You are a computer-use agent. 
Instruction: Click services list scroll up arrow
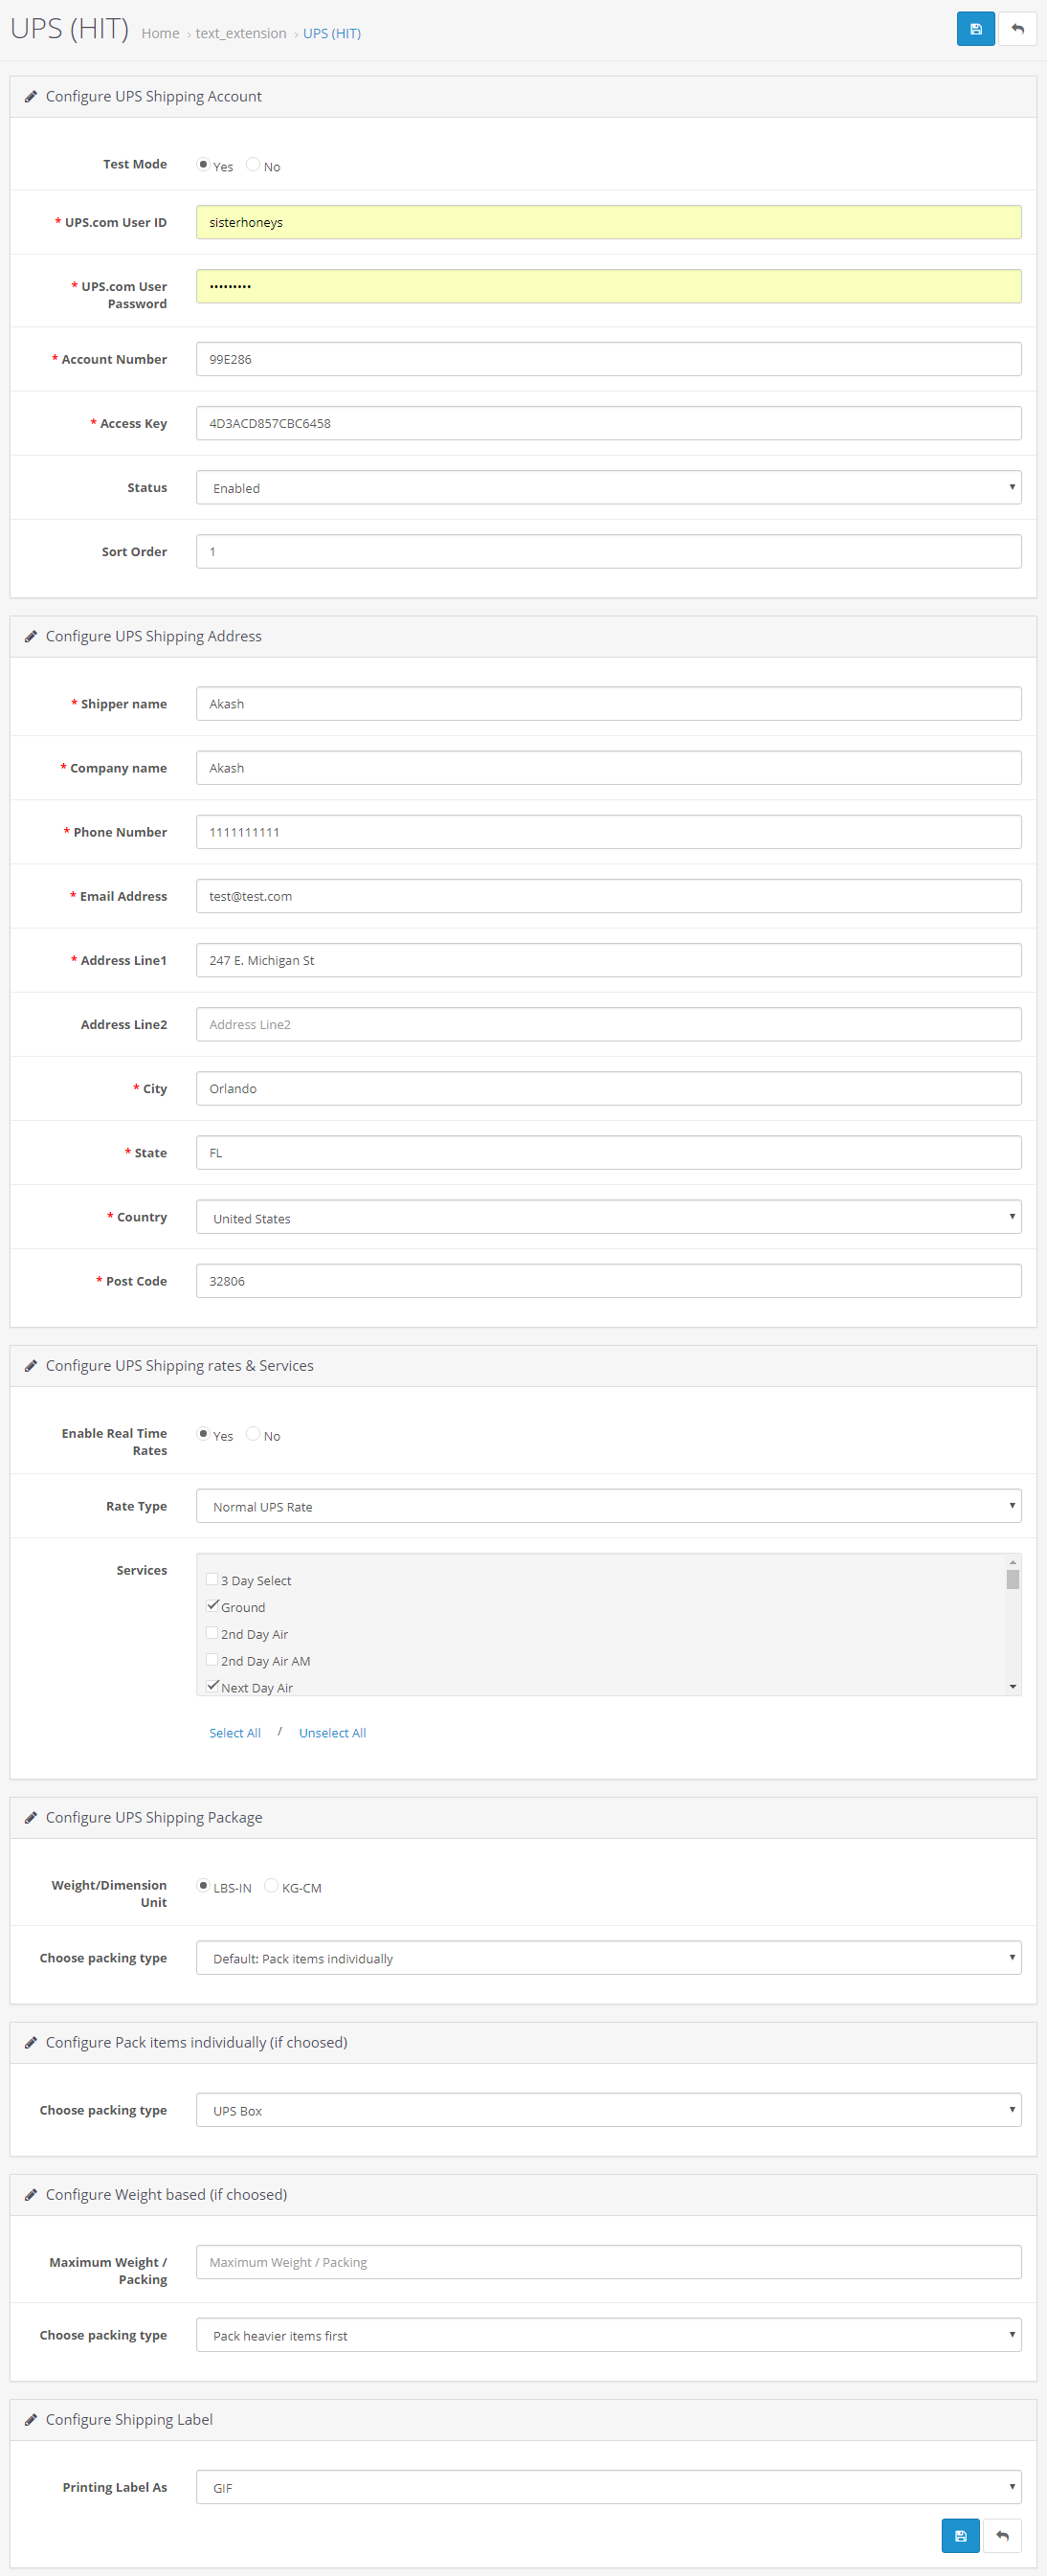point(1013,1562)
